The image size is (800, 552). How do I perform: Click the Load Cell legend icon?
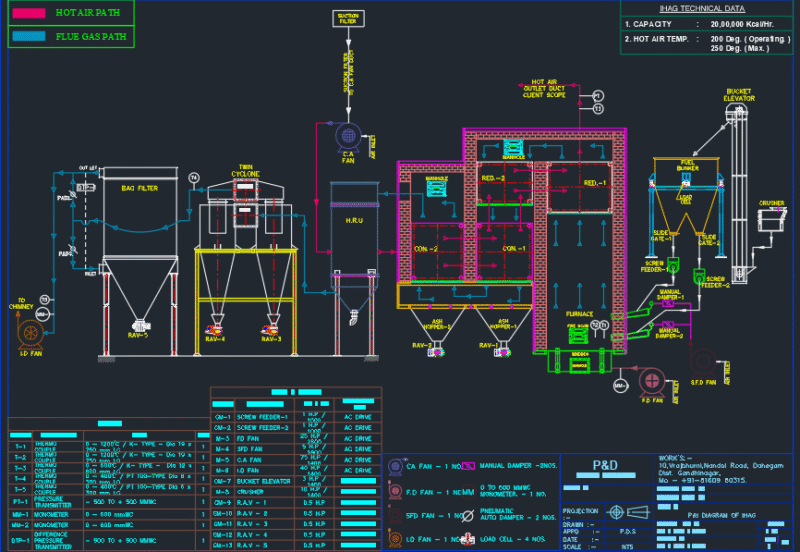coord(468,539)
